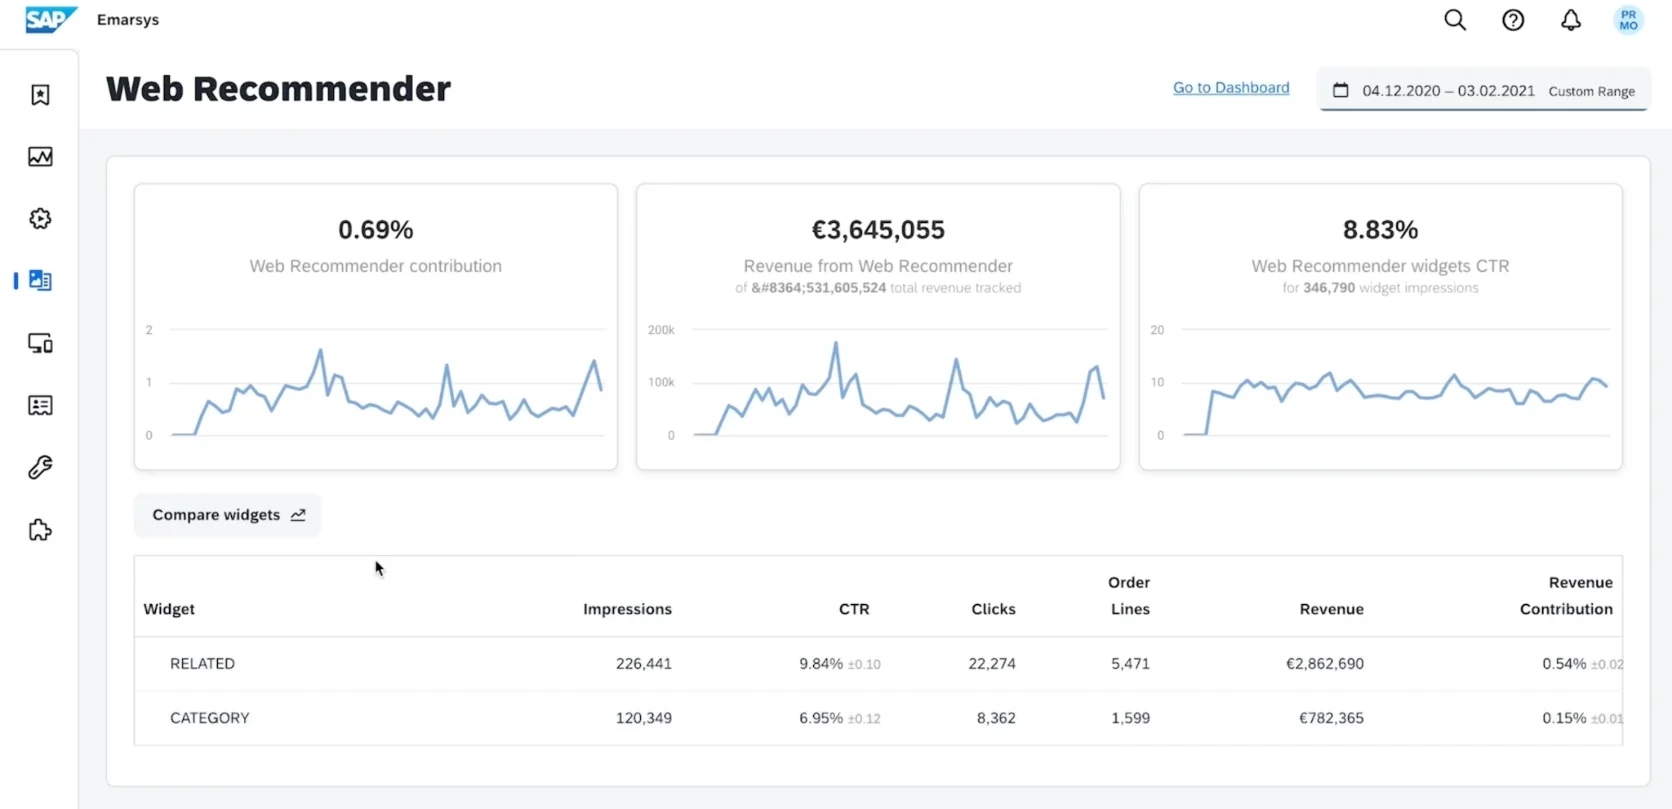
Task: Open the gear cog sidebar icon
Action: tap(40, 219)
